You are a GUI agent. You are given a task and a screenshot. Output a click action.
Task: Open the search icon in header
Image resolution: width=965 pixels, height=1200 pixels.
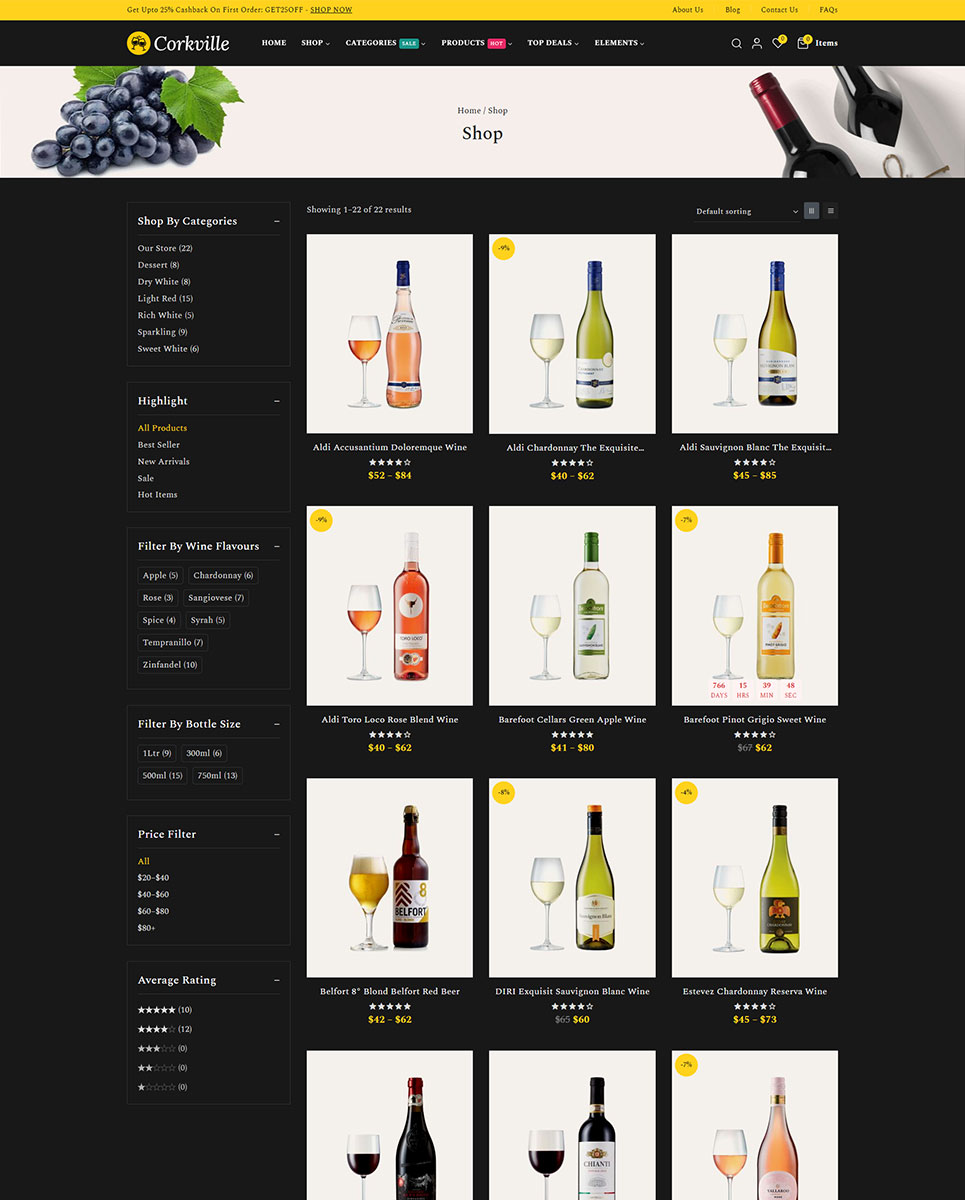pos(736,43)
